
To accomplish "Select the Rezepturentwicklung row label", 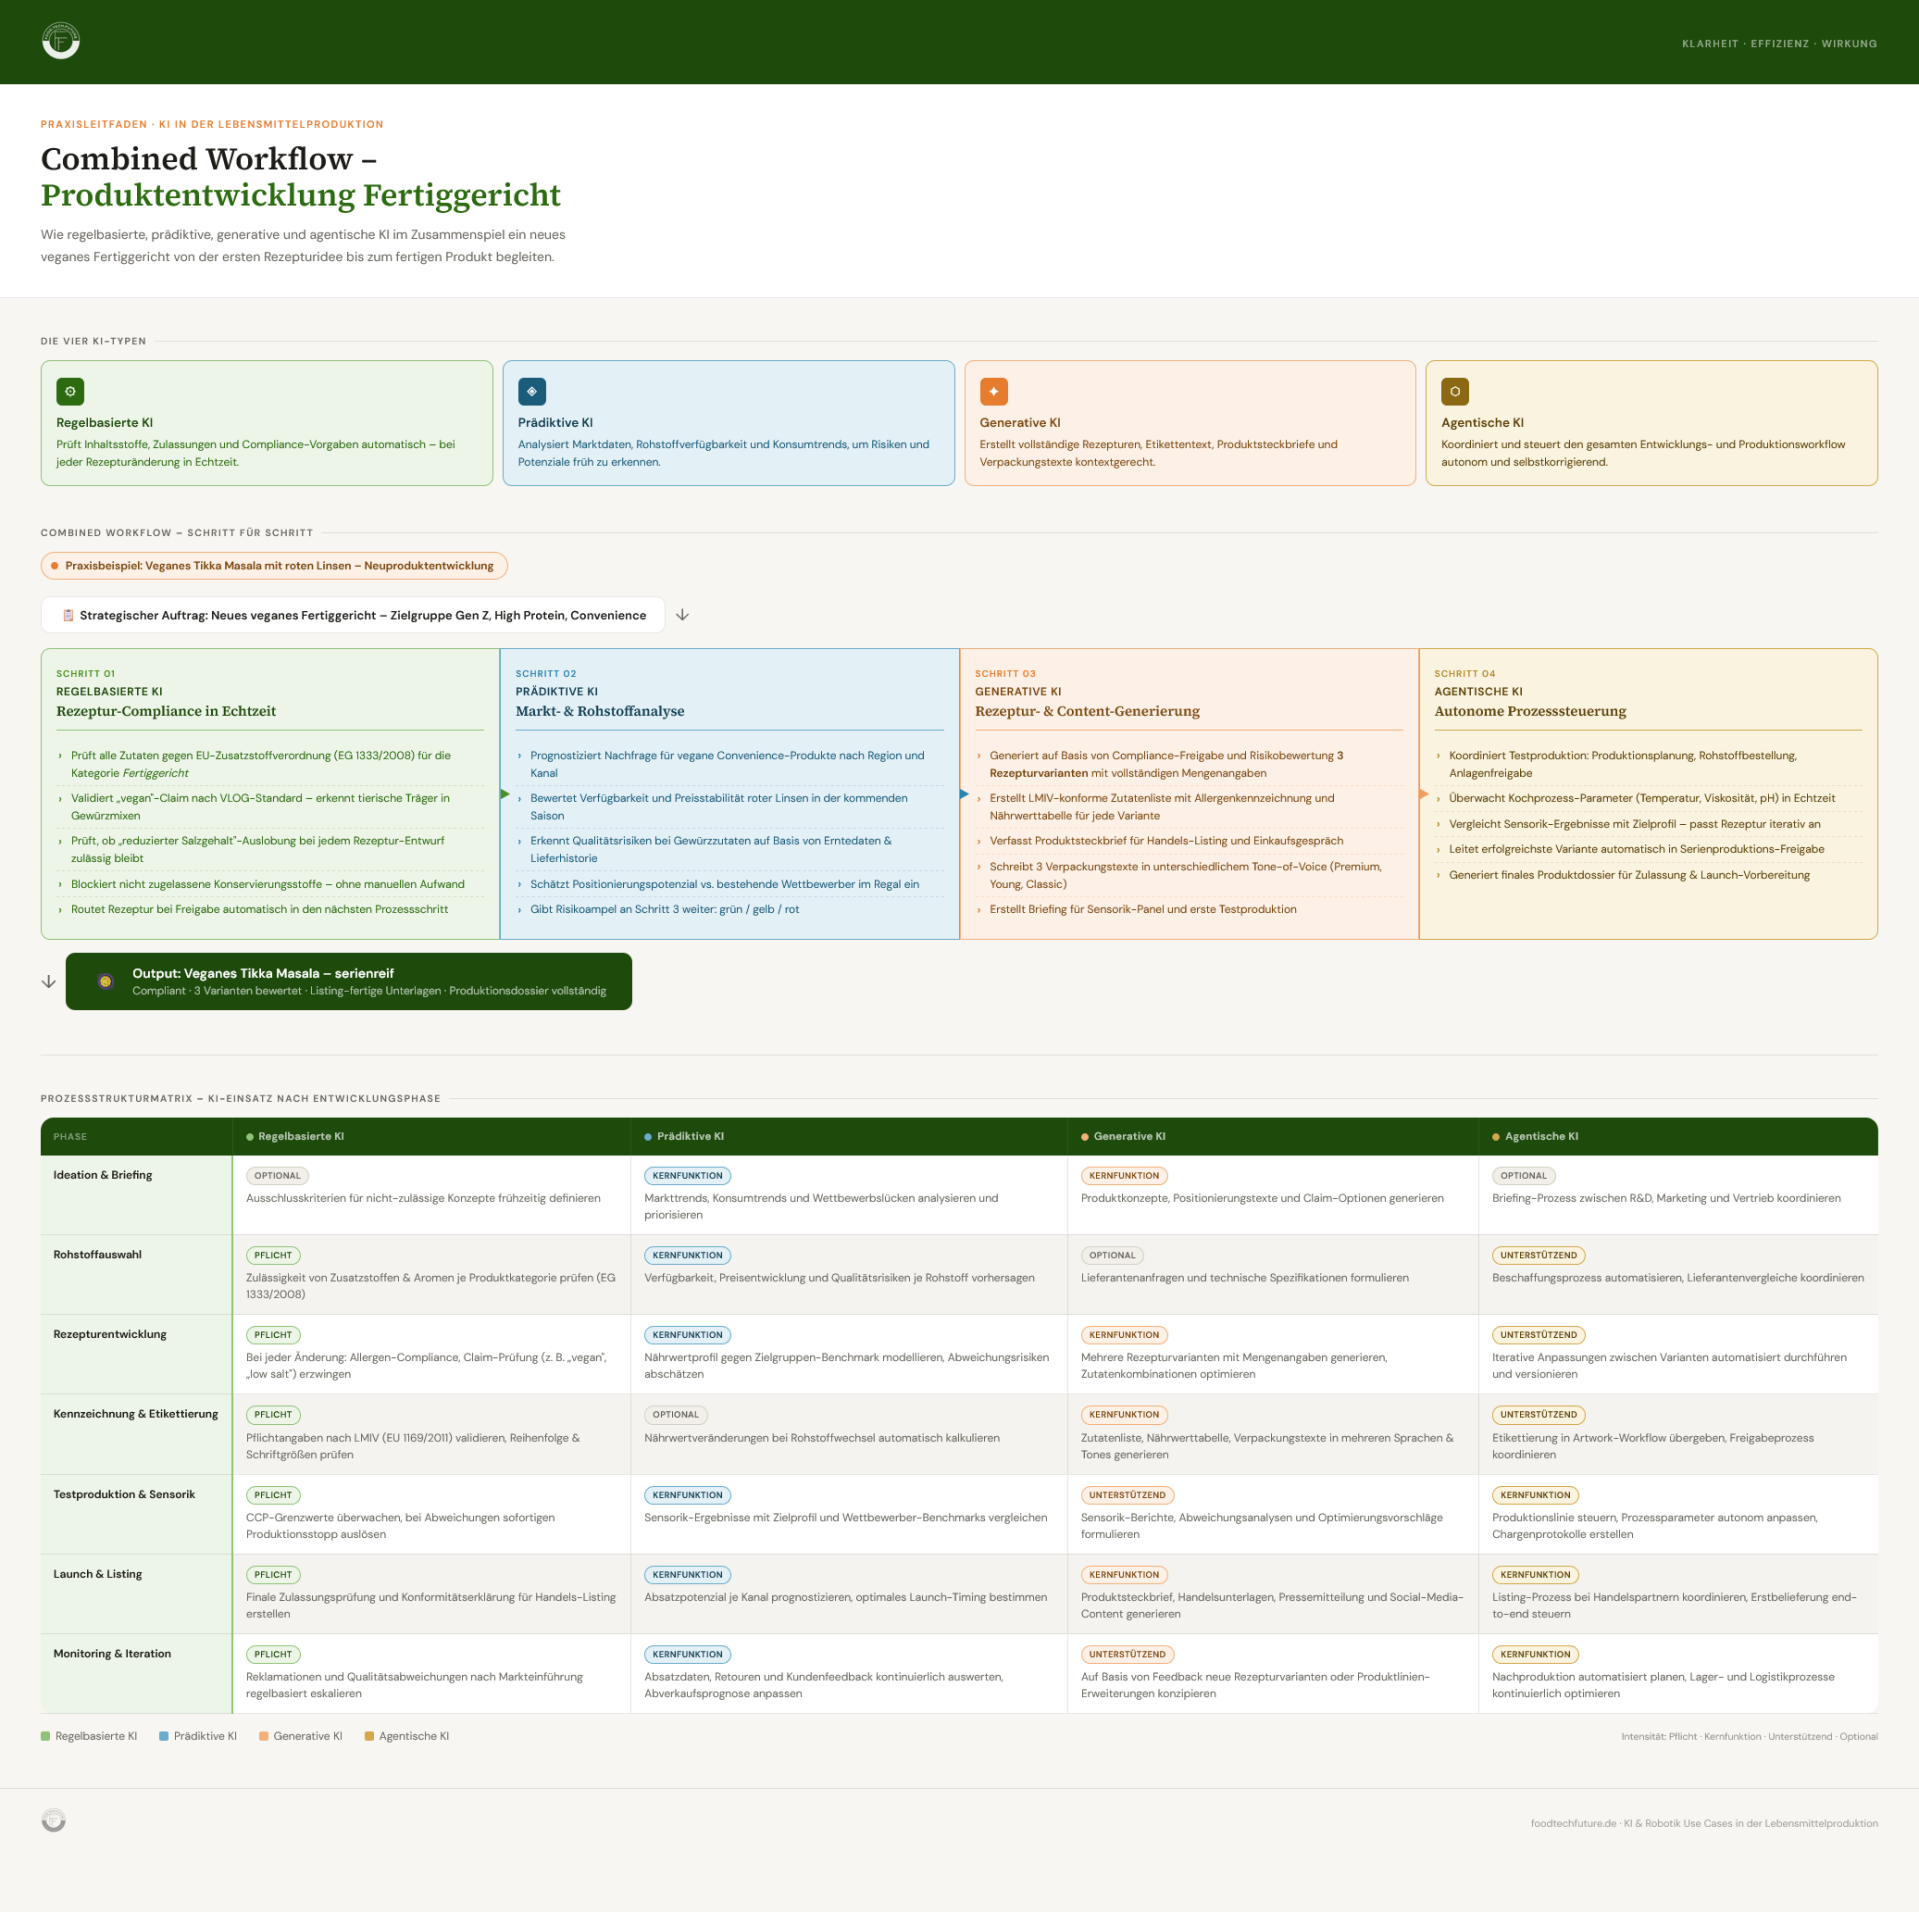I will [x=110, y=1334].
